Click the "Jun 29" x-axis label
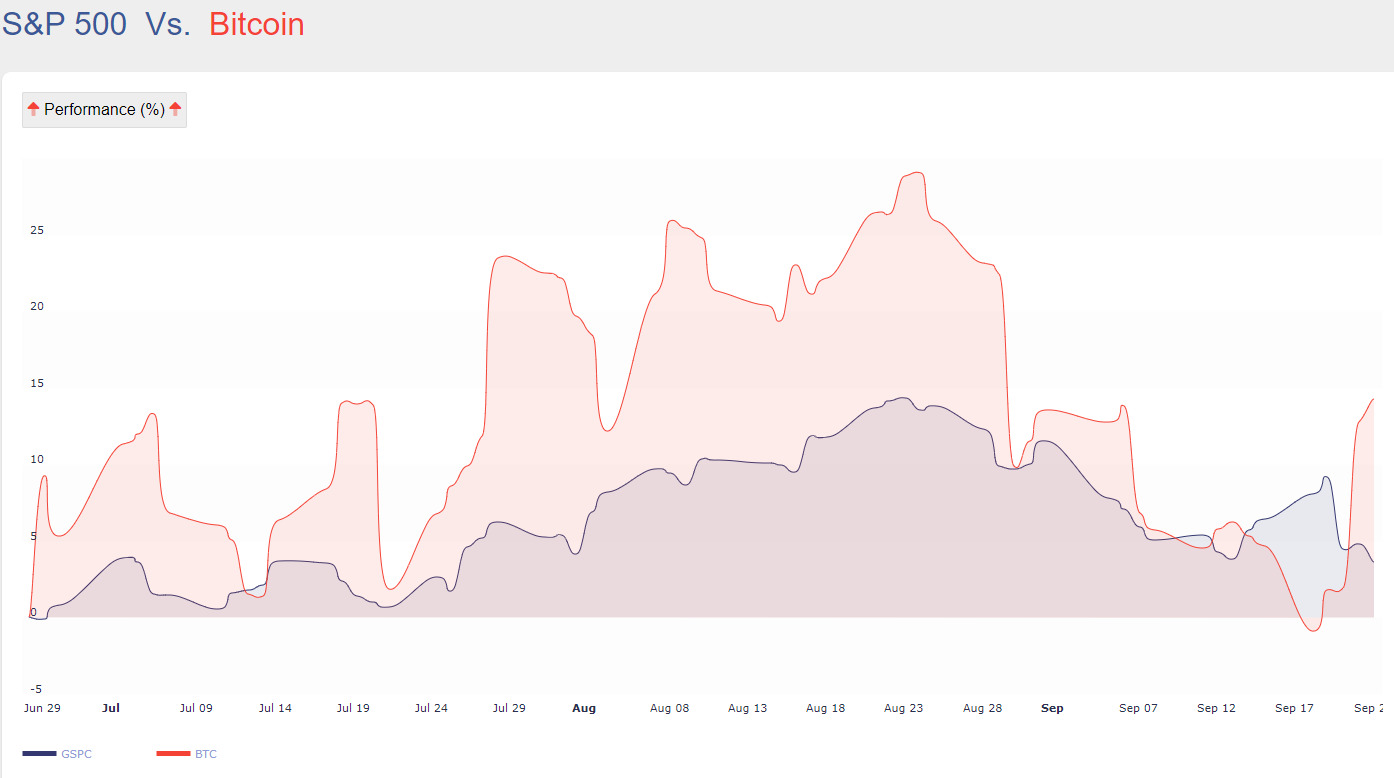 (42, 708)
